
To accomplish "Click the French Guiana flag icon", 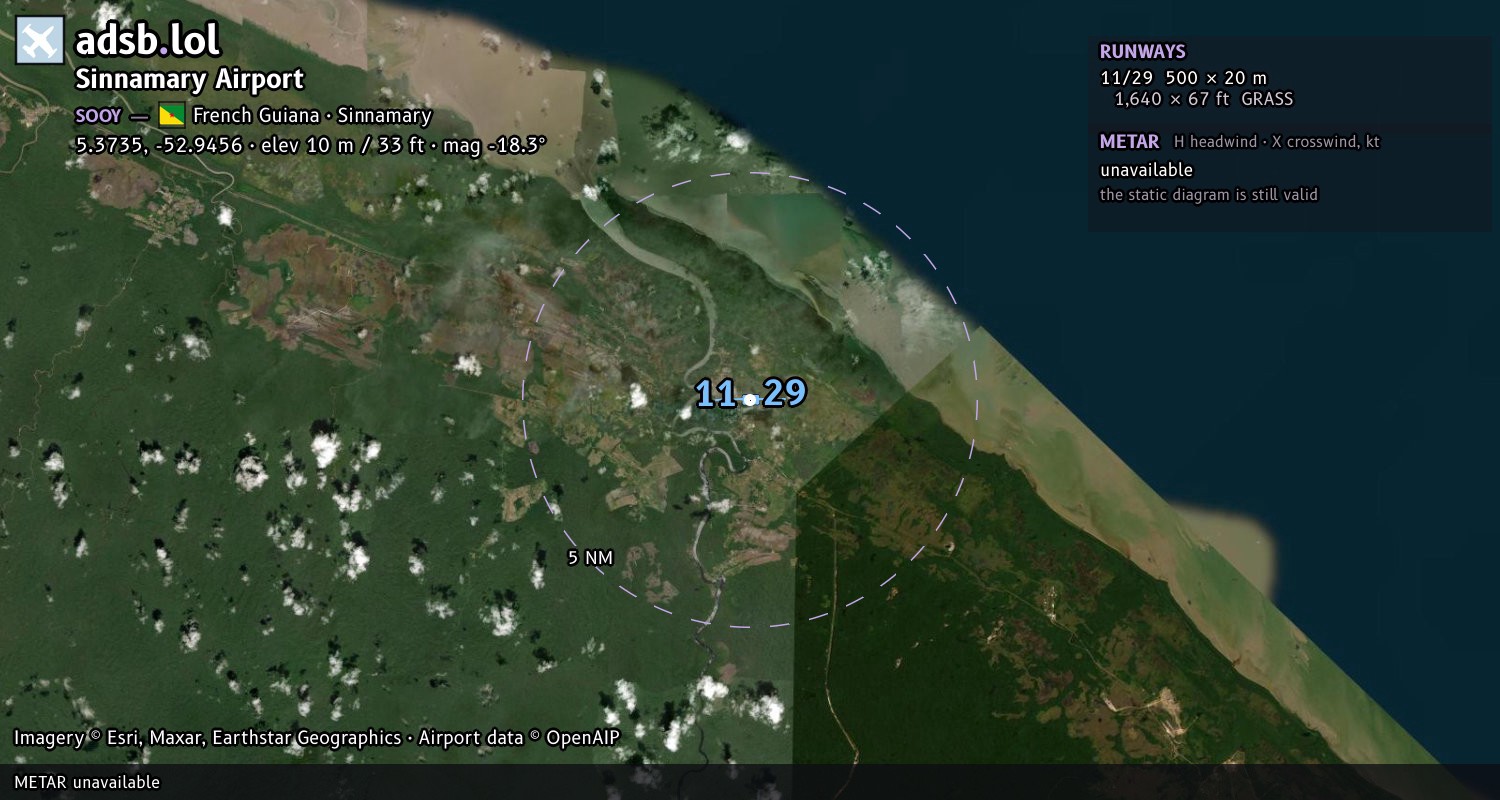I will [x=172, y=116].
